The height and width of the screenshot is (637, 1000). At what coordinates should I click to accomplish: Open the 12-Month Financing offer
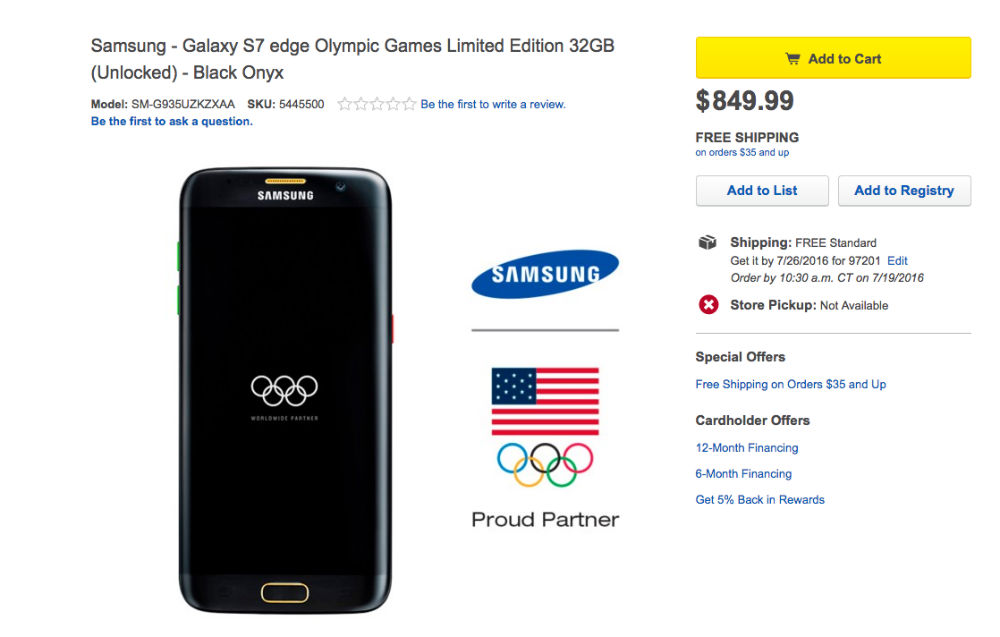(x=746, y=447)
